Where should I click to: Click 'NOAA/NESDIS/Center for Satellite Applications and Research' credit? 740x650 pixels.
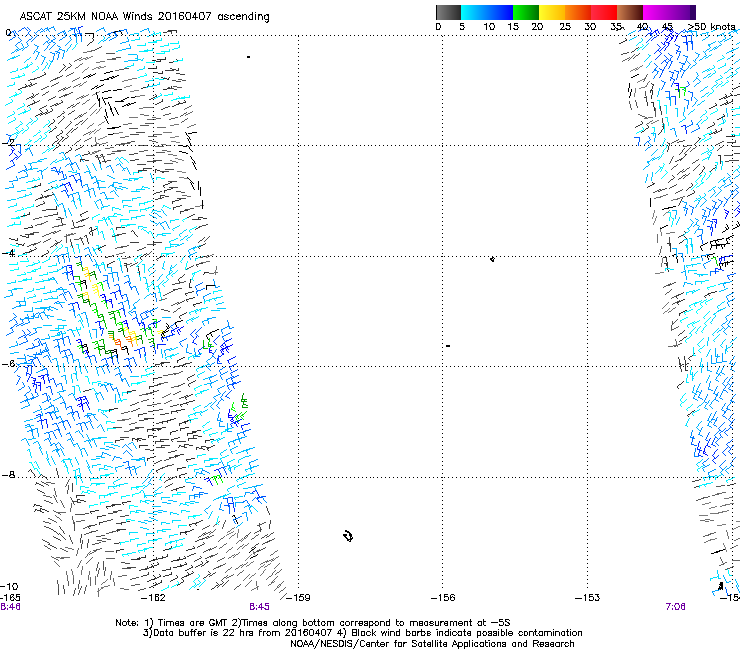[x=432, y=644]
